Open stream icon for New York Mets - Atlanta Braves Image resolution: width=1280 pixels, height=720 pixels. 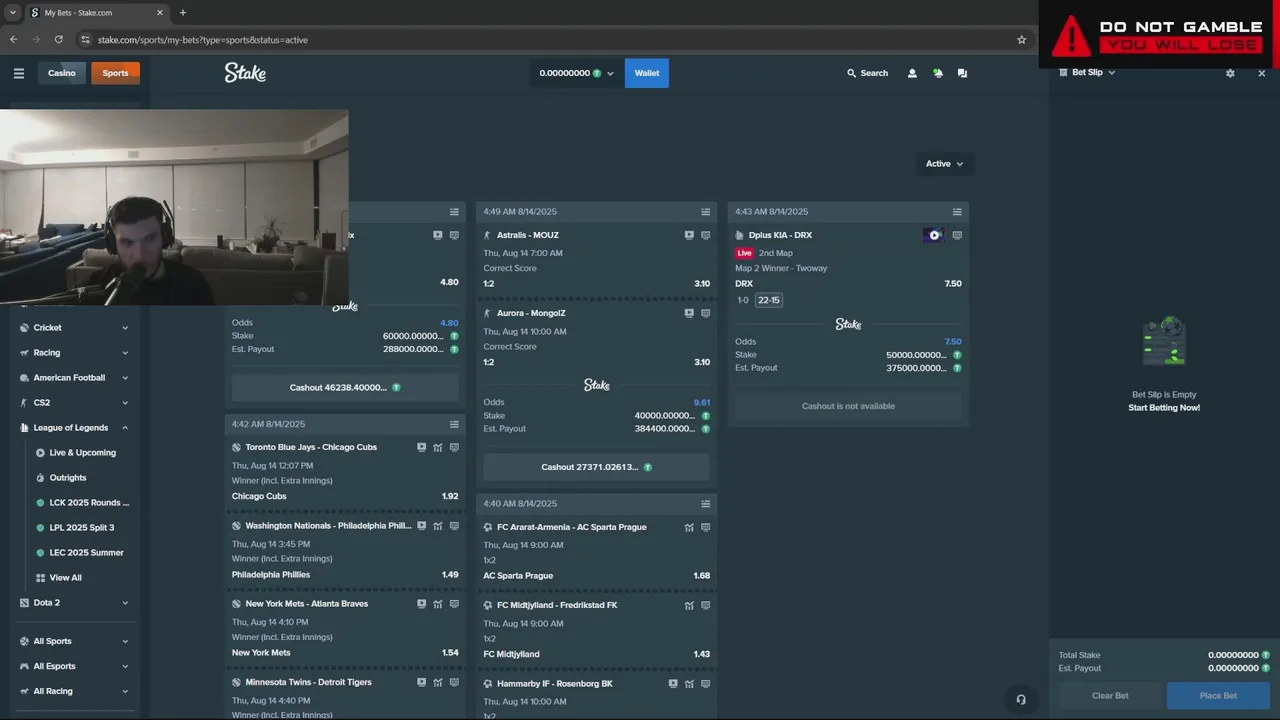tap(421, 604)
